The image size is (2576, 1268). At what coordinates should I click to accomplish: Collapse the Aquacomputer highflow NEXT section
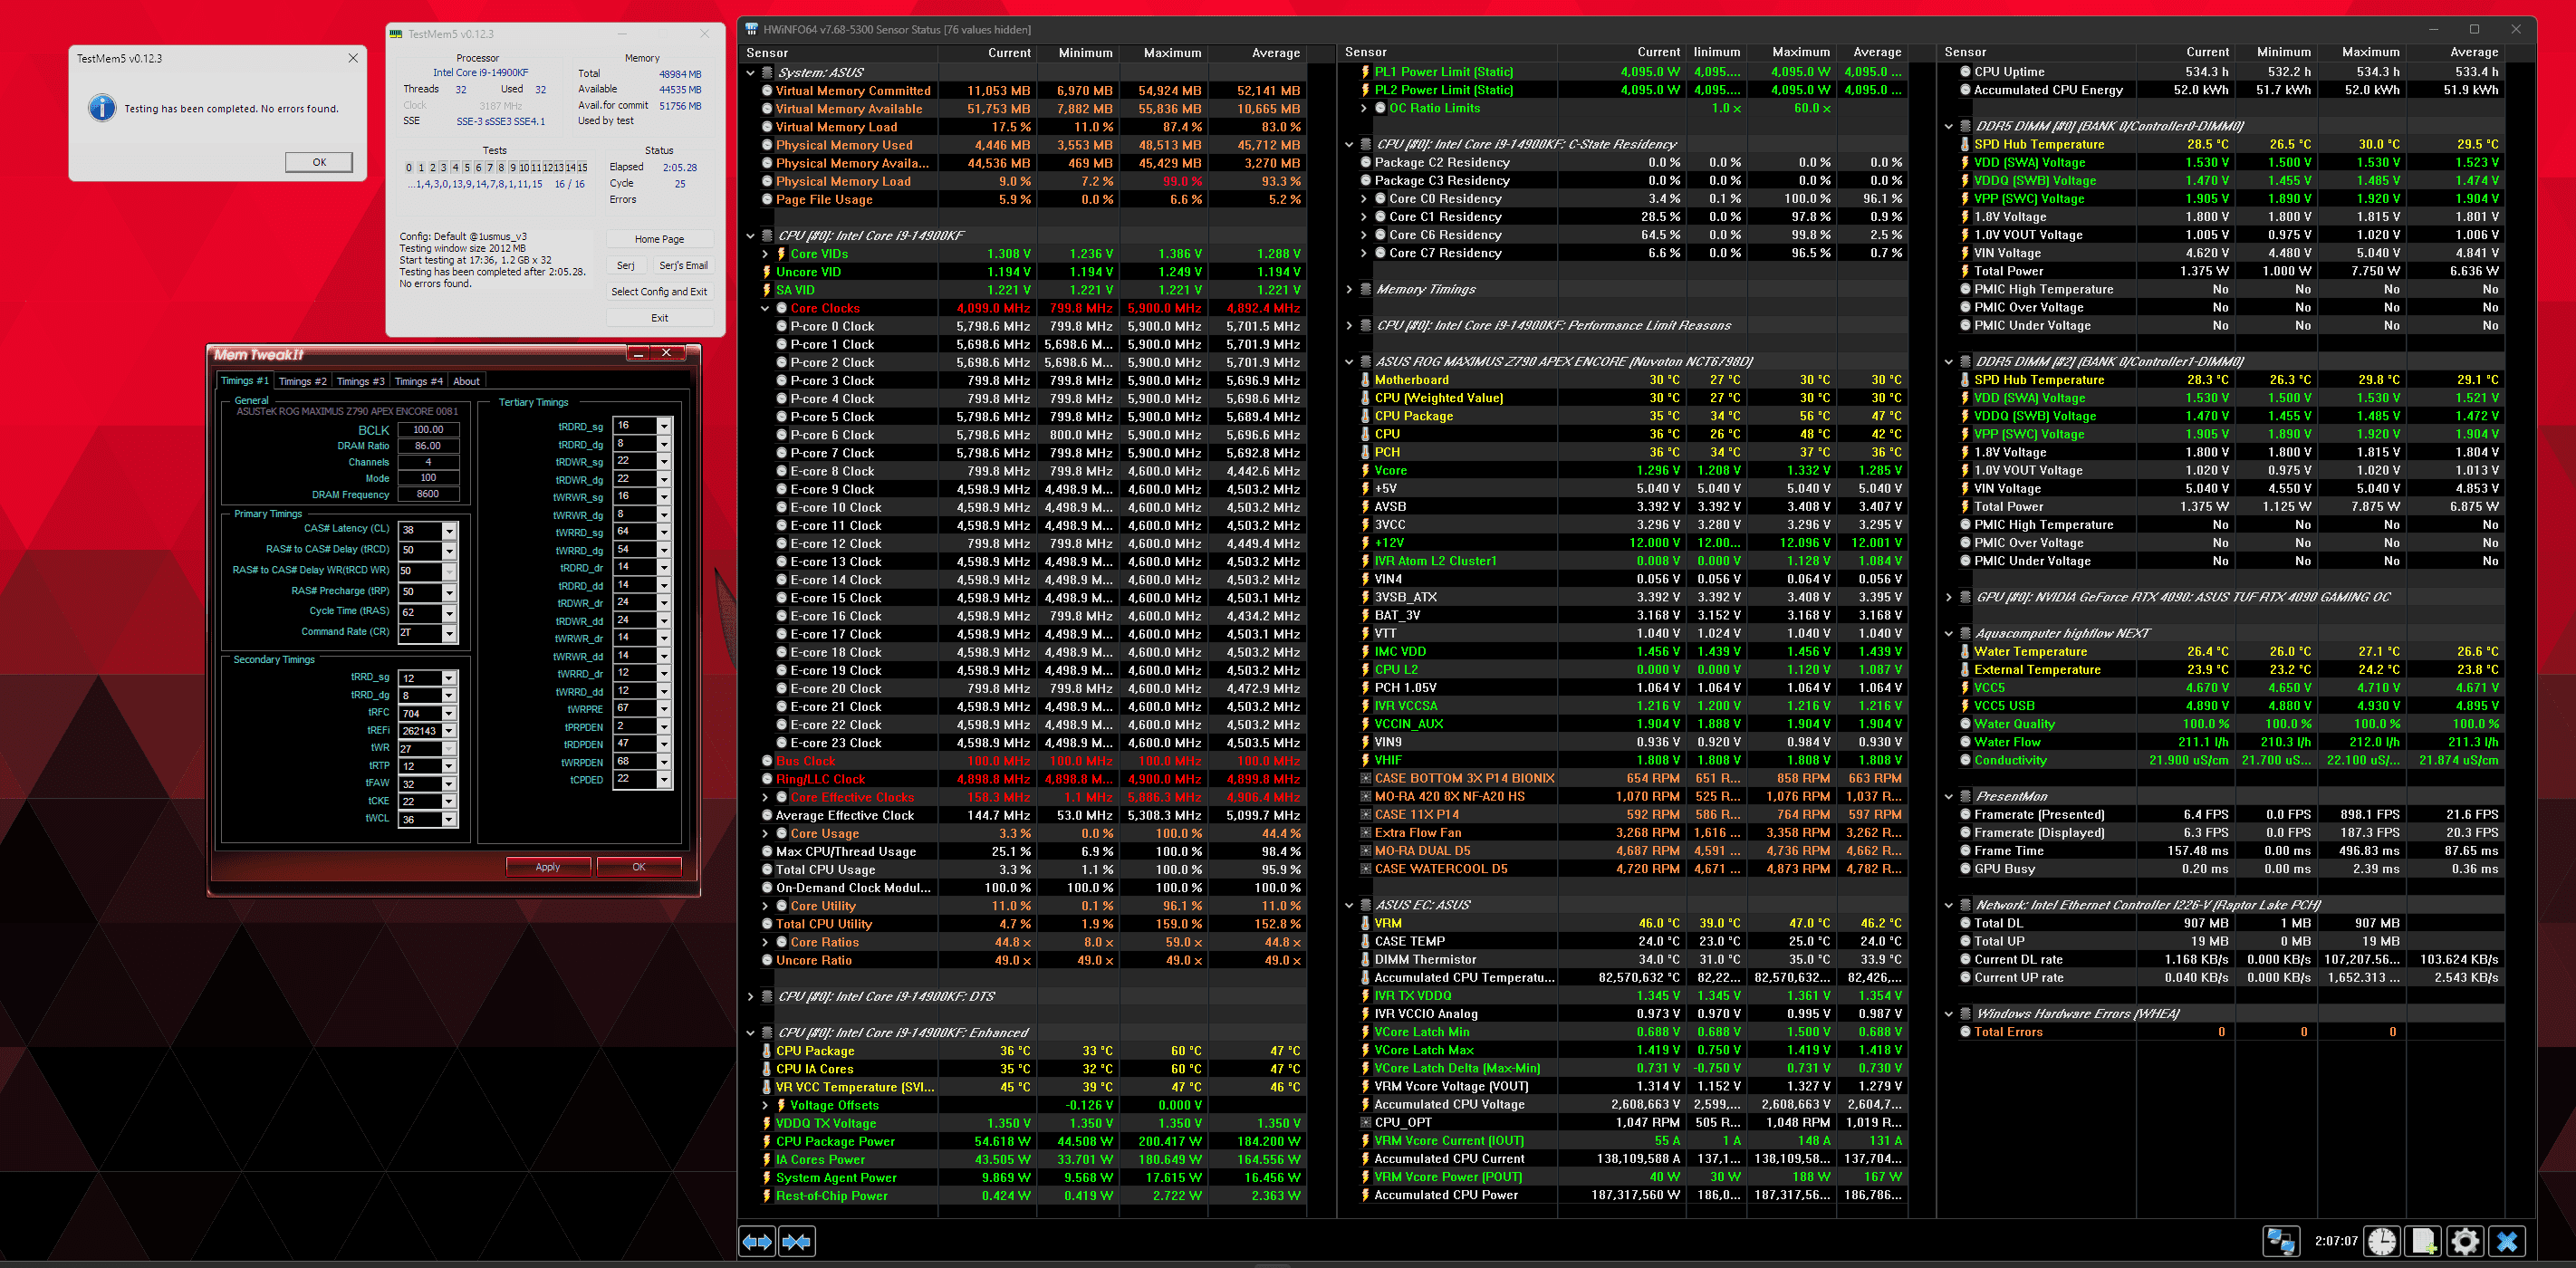(x=1948, y=633)
